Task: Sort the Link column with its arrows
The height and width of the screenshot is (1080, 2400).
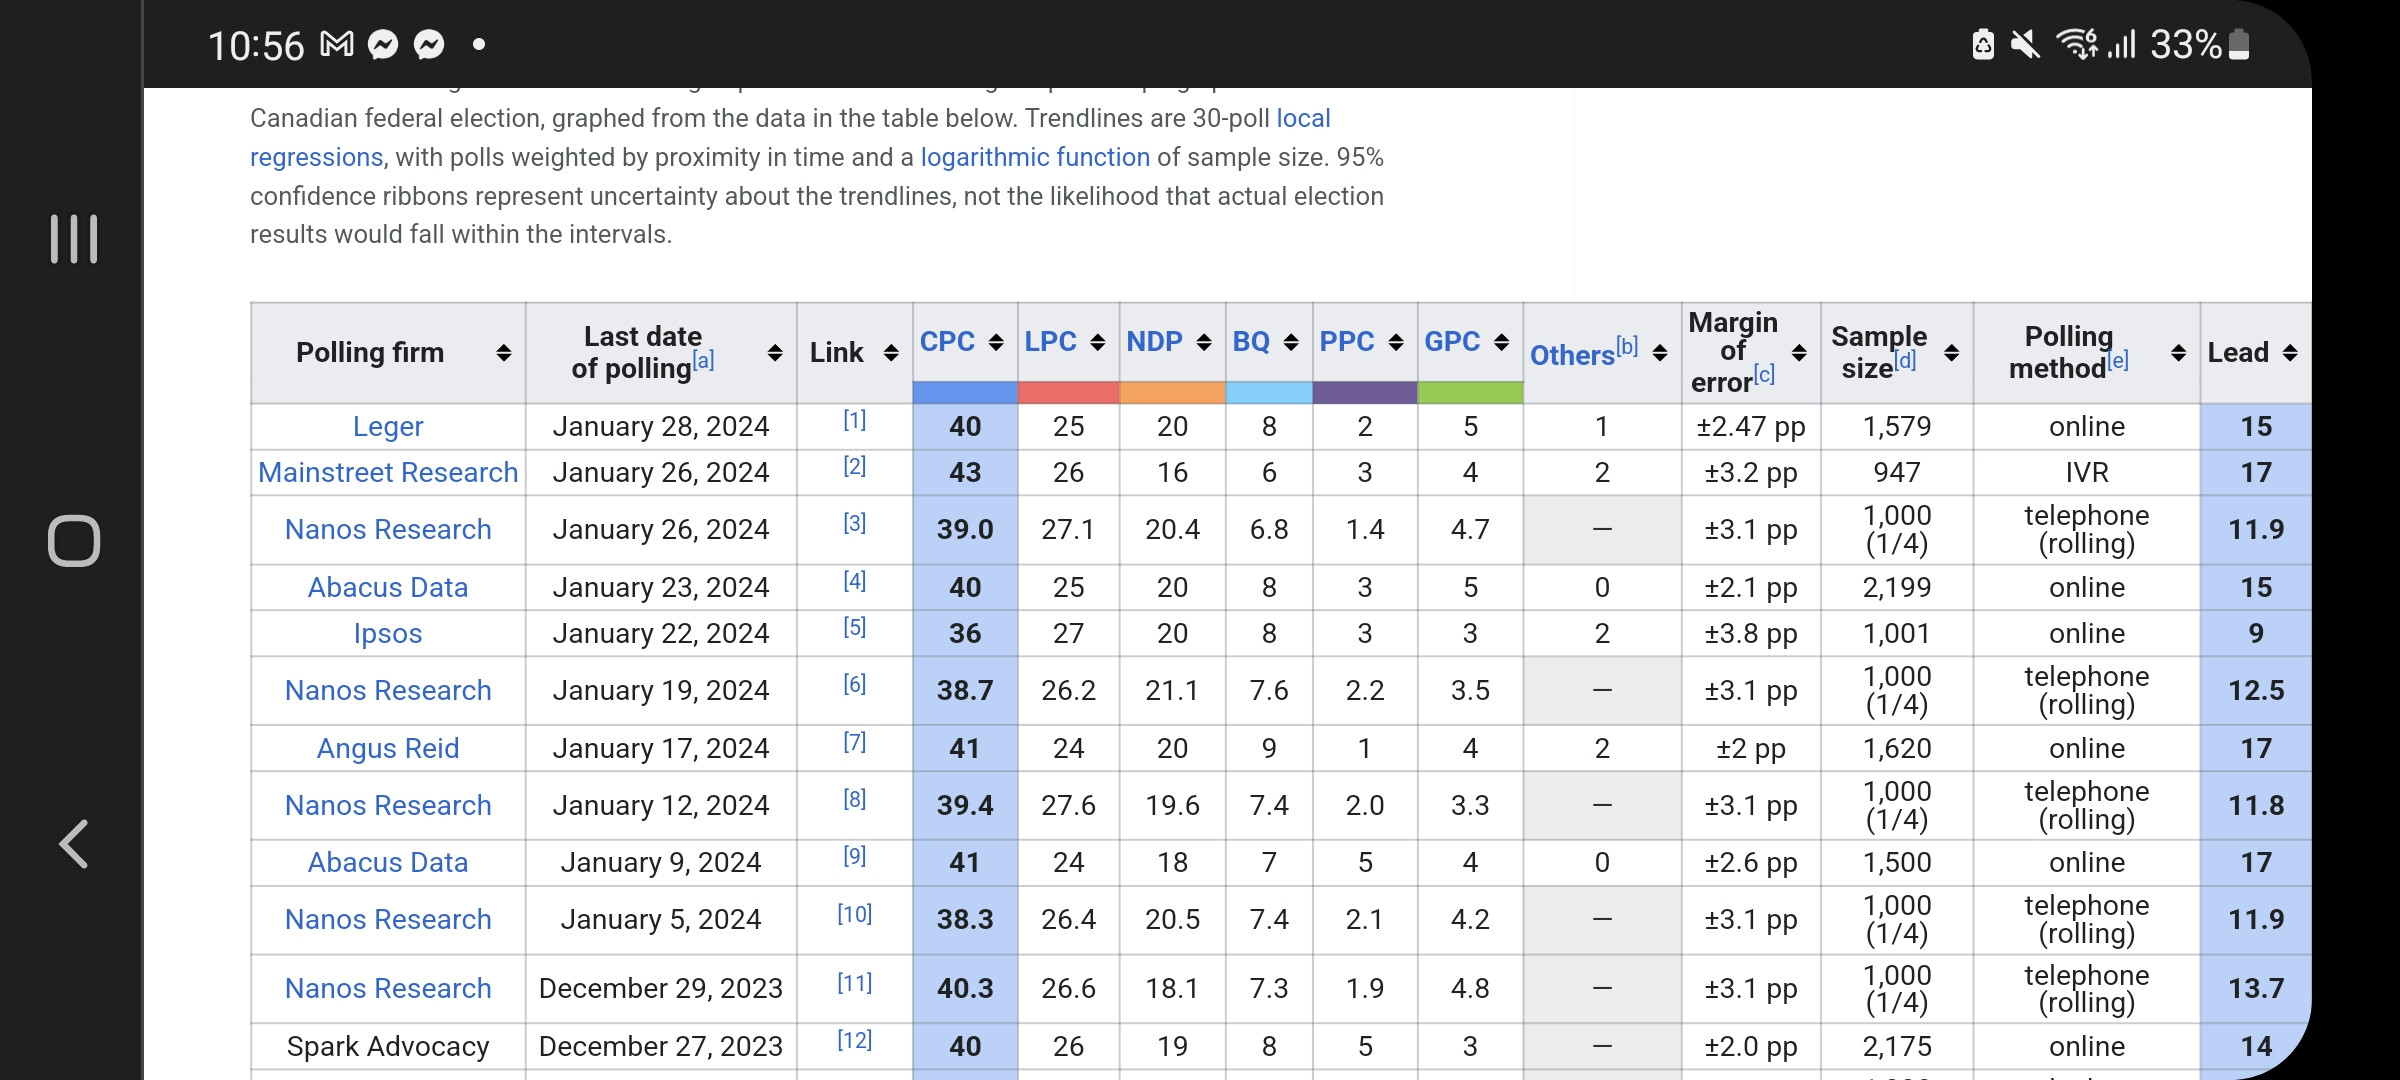Action: point(891,353)
